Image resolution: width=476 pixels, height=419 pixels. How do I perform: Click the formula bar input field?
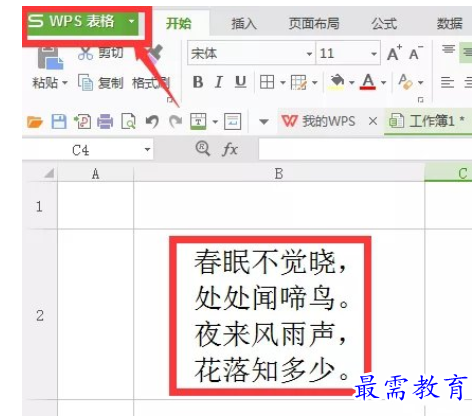coord(365,149)
